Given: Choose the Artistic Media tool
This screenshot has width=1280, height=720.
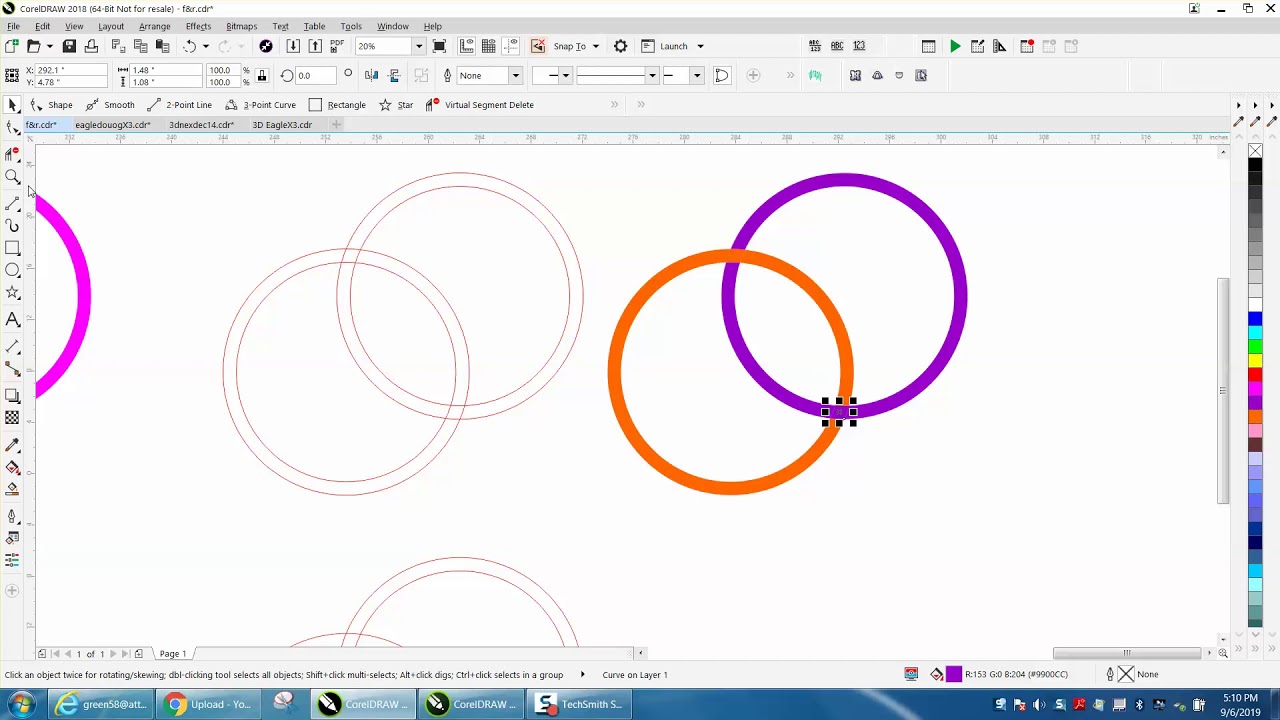Looking at the screenshot, I should [x=12, y=226].
